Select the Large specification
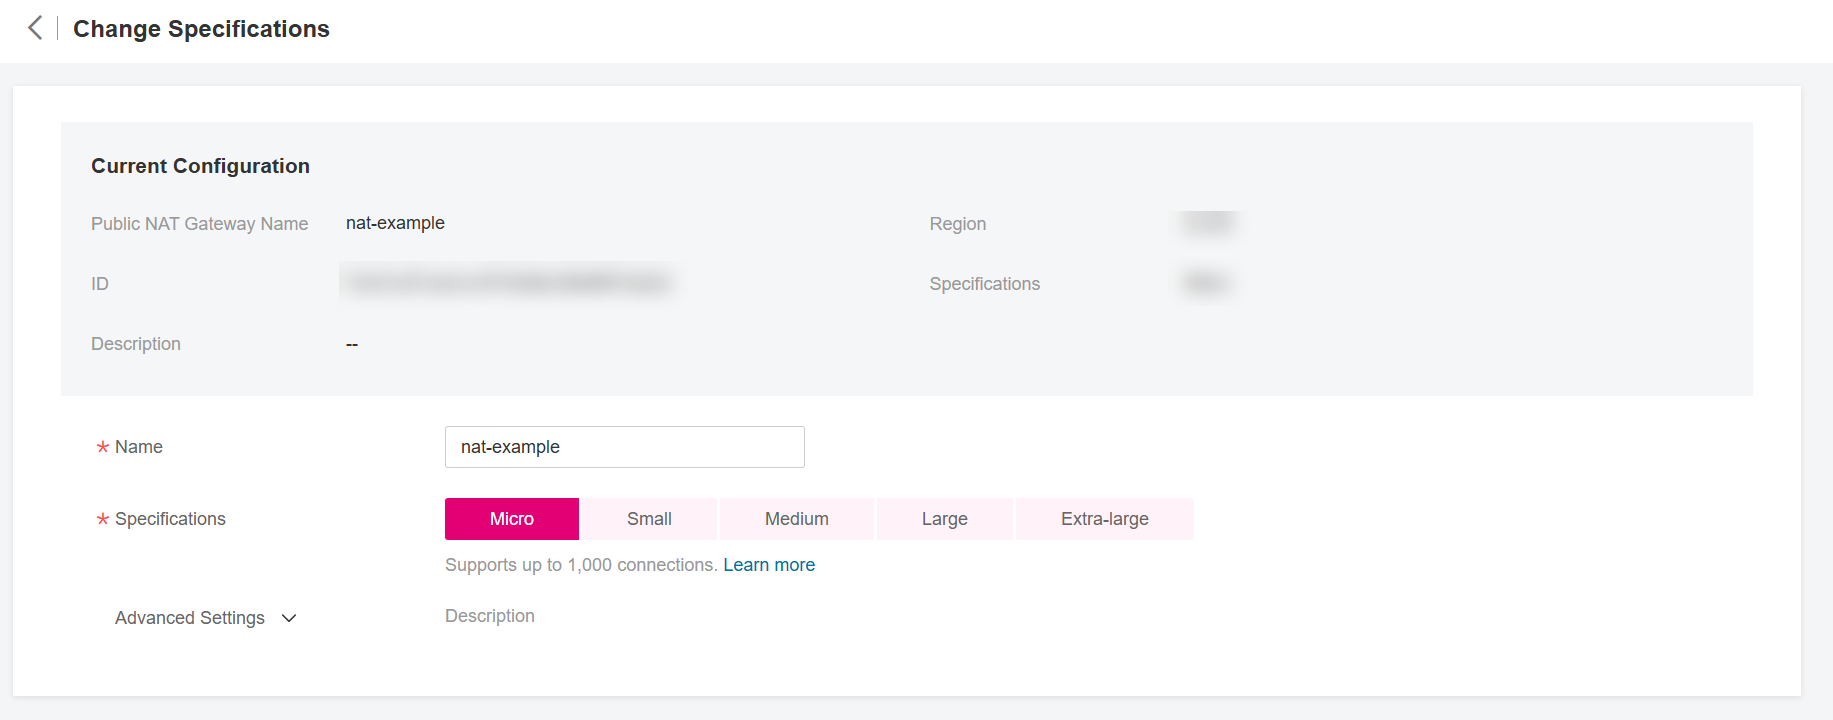 [x=945, y=519]
